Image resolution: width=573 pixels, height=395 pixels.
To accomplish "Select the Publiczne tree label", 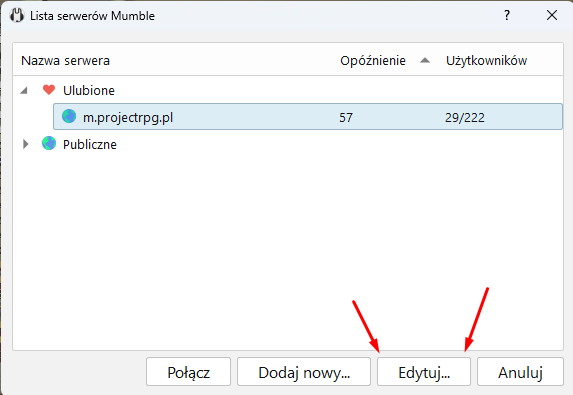I will coord(90,144).
